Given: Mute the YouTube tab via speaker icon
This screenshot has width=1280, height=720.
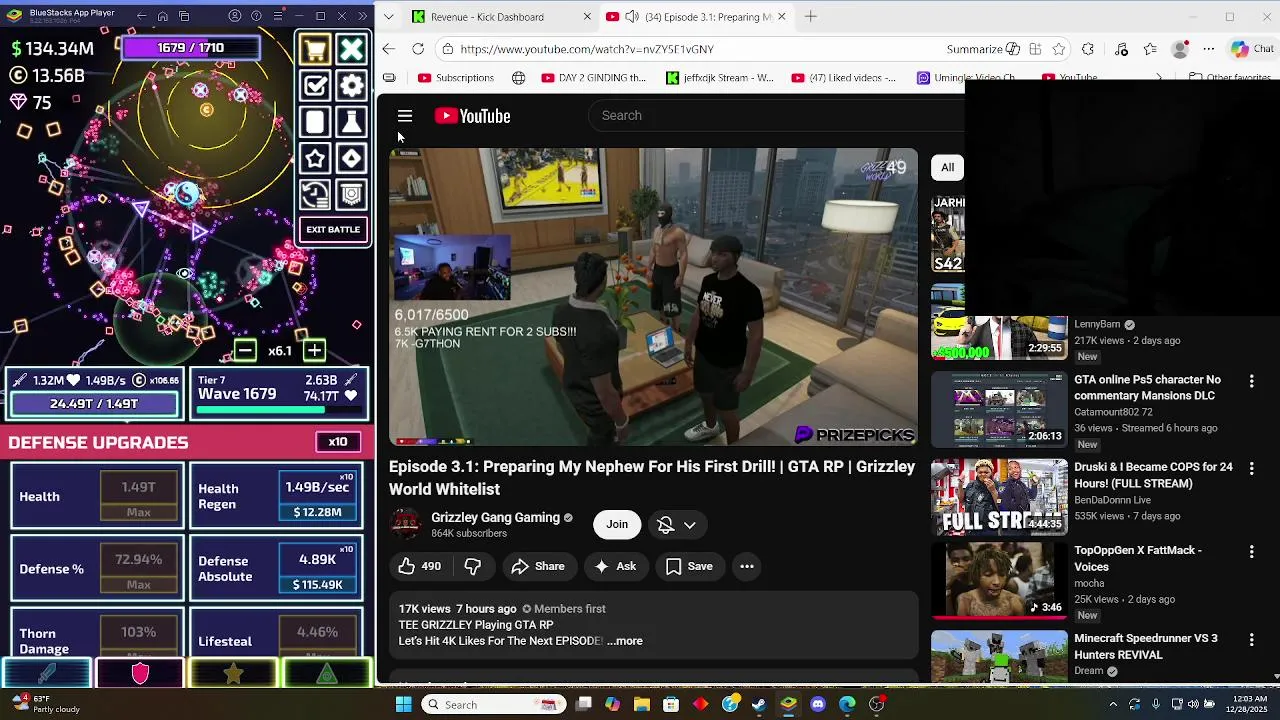Looking at the screenshot, I should pyautogui.click(x=632, y=17).
